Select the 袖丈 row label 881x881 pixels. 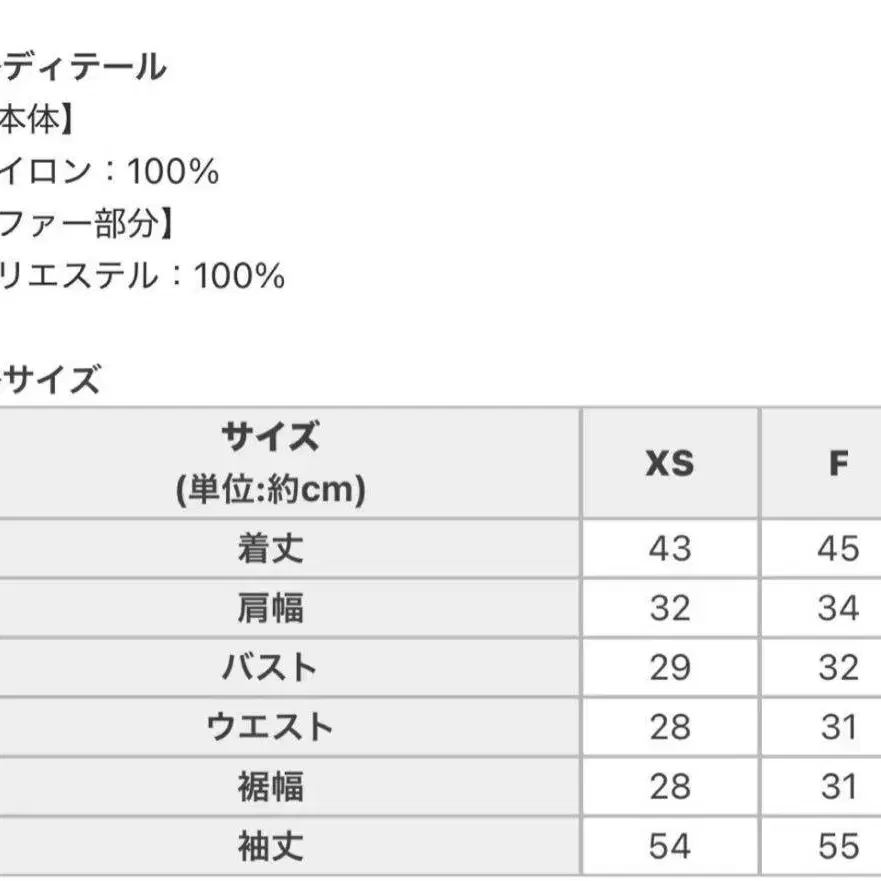pyautogui.click(x=271, y=846)
